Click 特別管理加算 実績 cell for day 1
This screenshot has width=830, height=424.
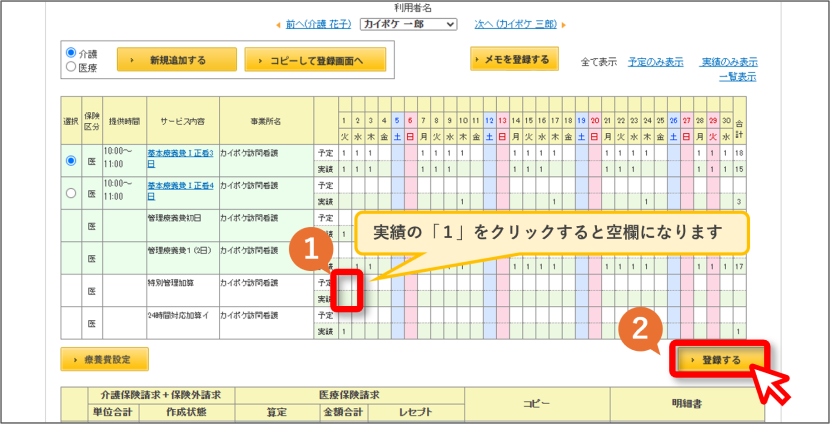point(345,299)
